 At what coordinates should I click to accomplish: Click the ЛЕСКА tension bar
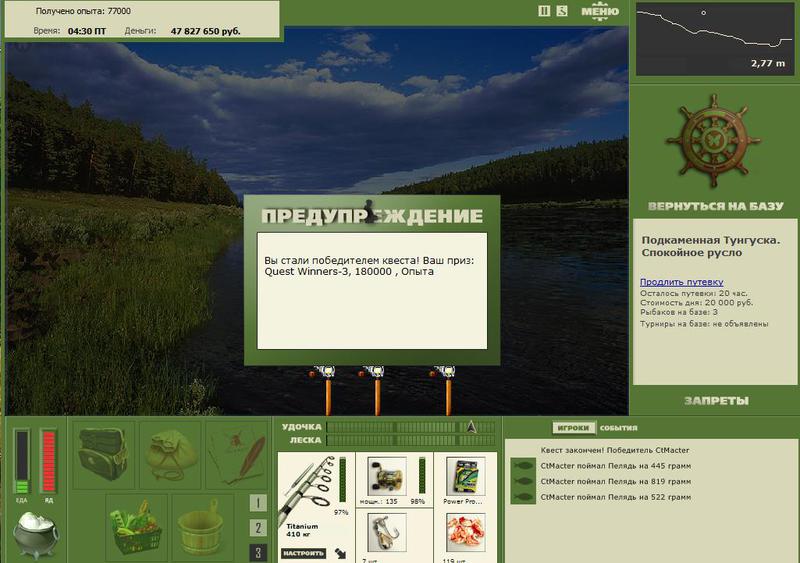pos(411,440)
